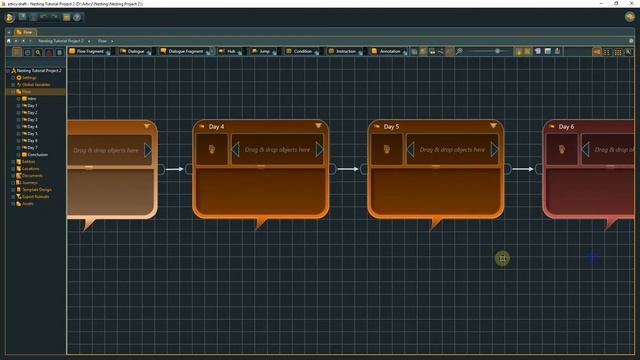The height and width of the screenshot is (360, 640).
Task: Click right arrow in Day 5 attachment strip
Action: click(494, 149)
